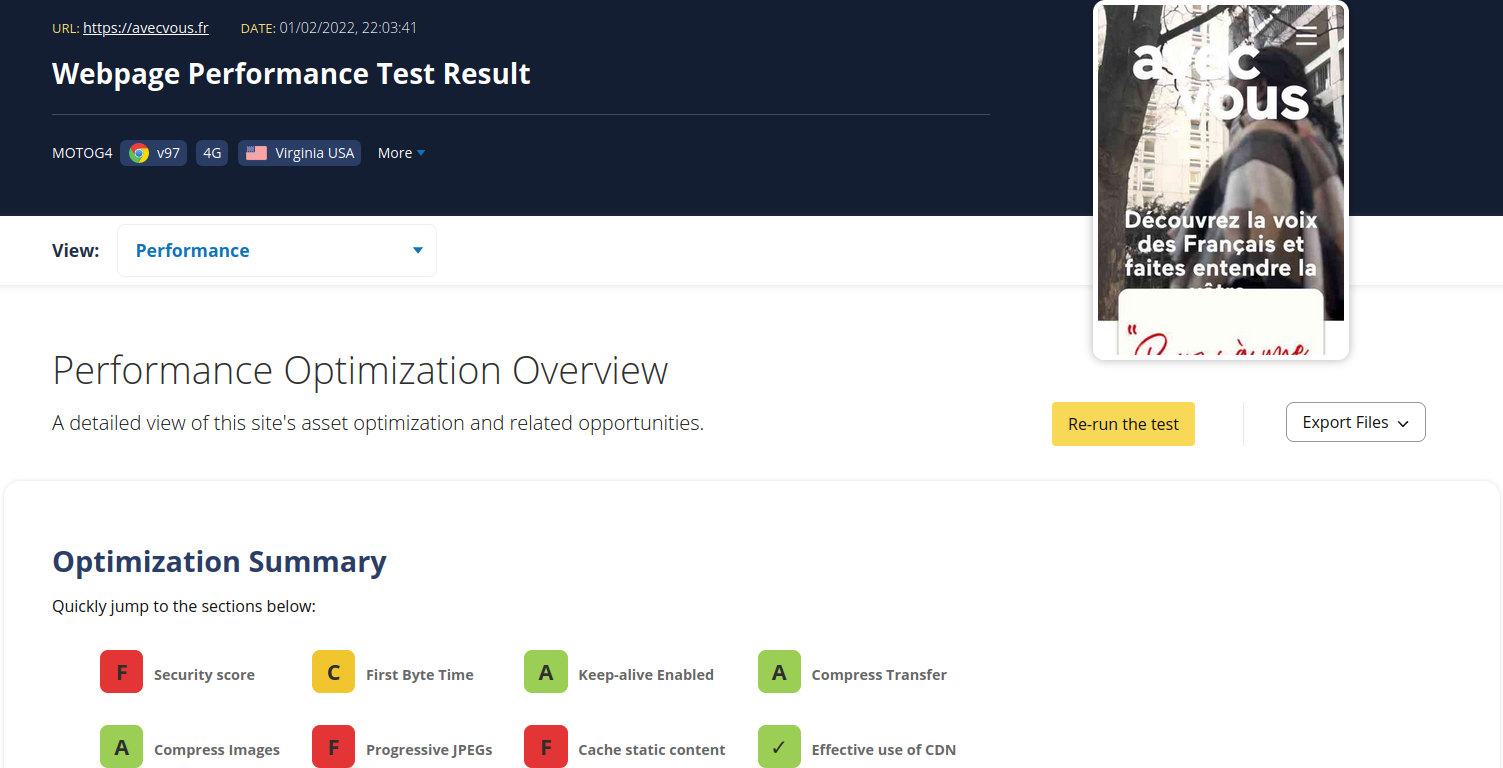Click the 4G connection speed badge
This screenshot has width=1503, height=768.
click(x=211, y=152)
